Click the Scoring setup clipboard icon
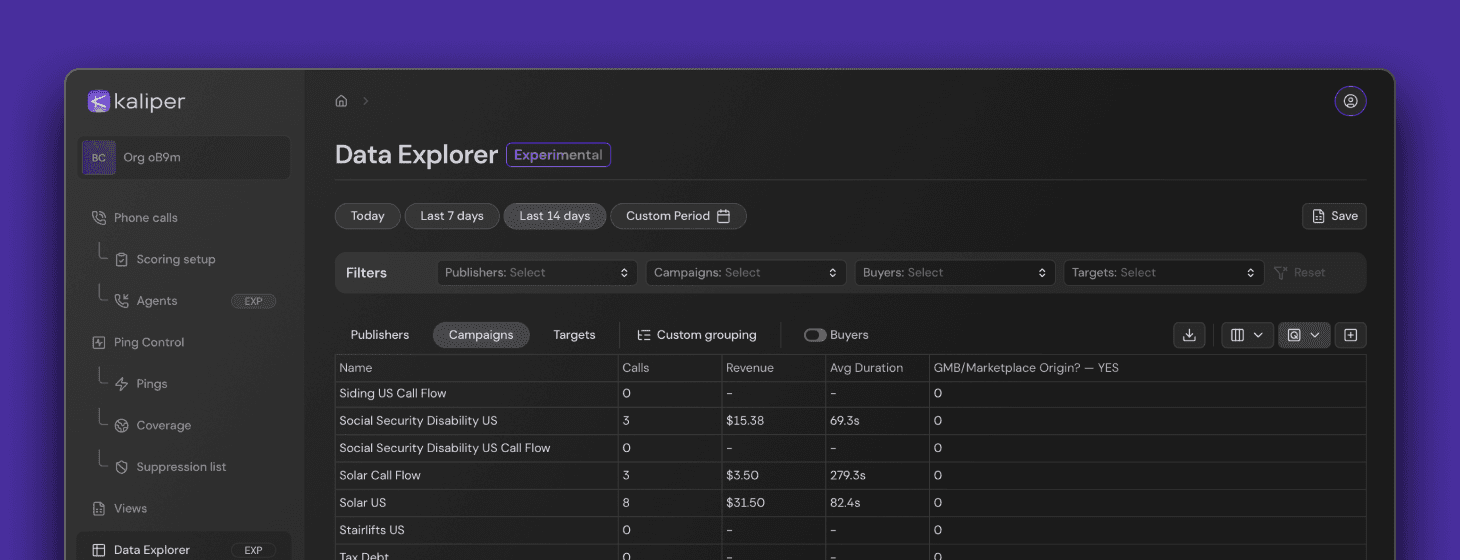Screen dimensions: 1460x560 coord(122,259)
